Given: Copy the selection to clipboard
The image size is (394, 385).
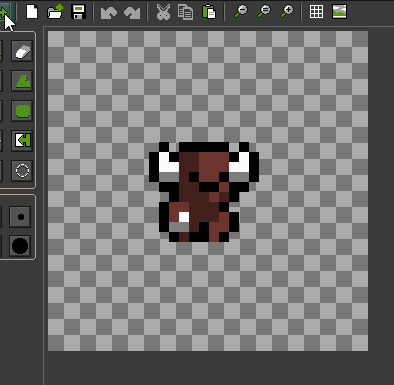Looking at the screenshot, I should tap(186, 12).
